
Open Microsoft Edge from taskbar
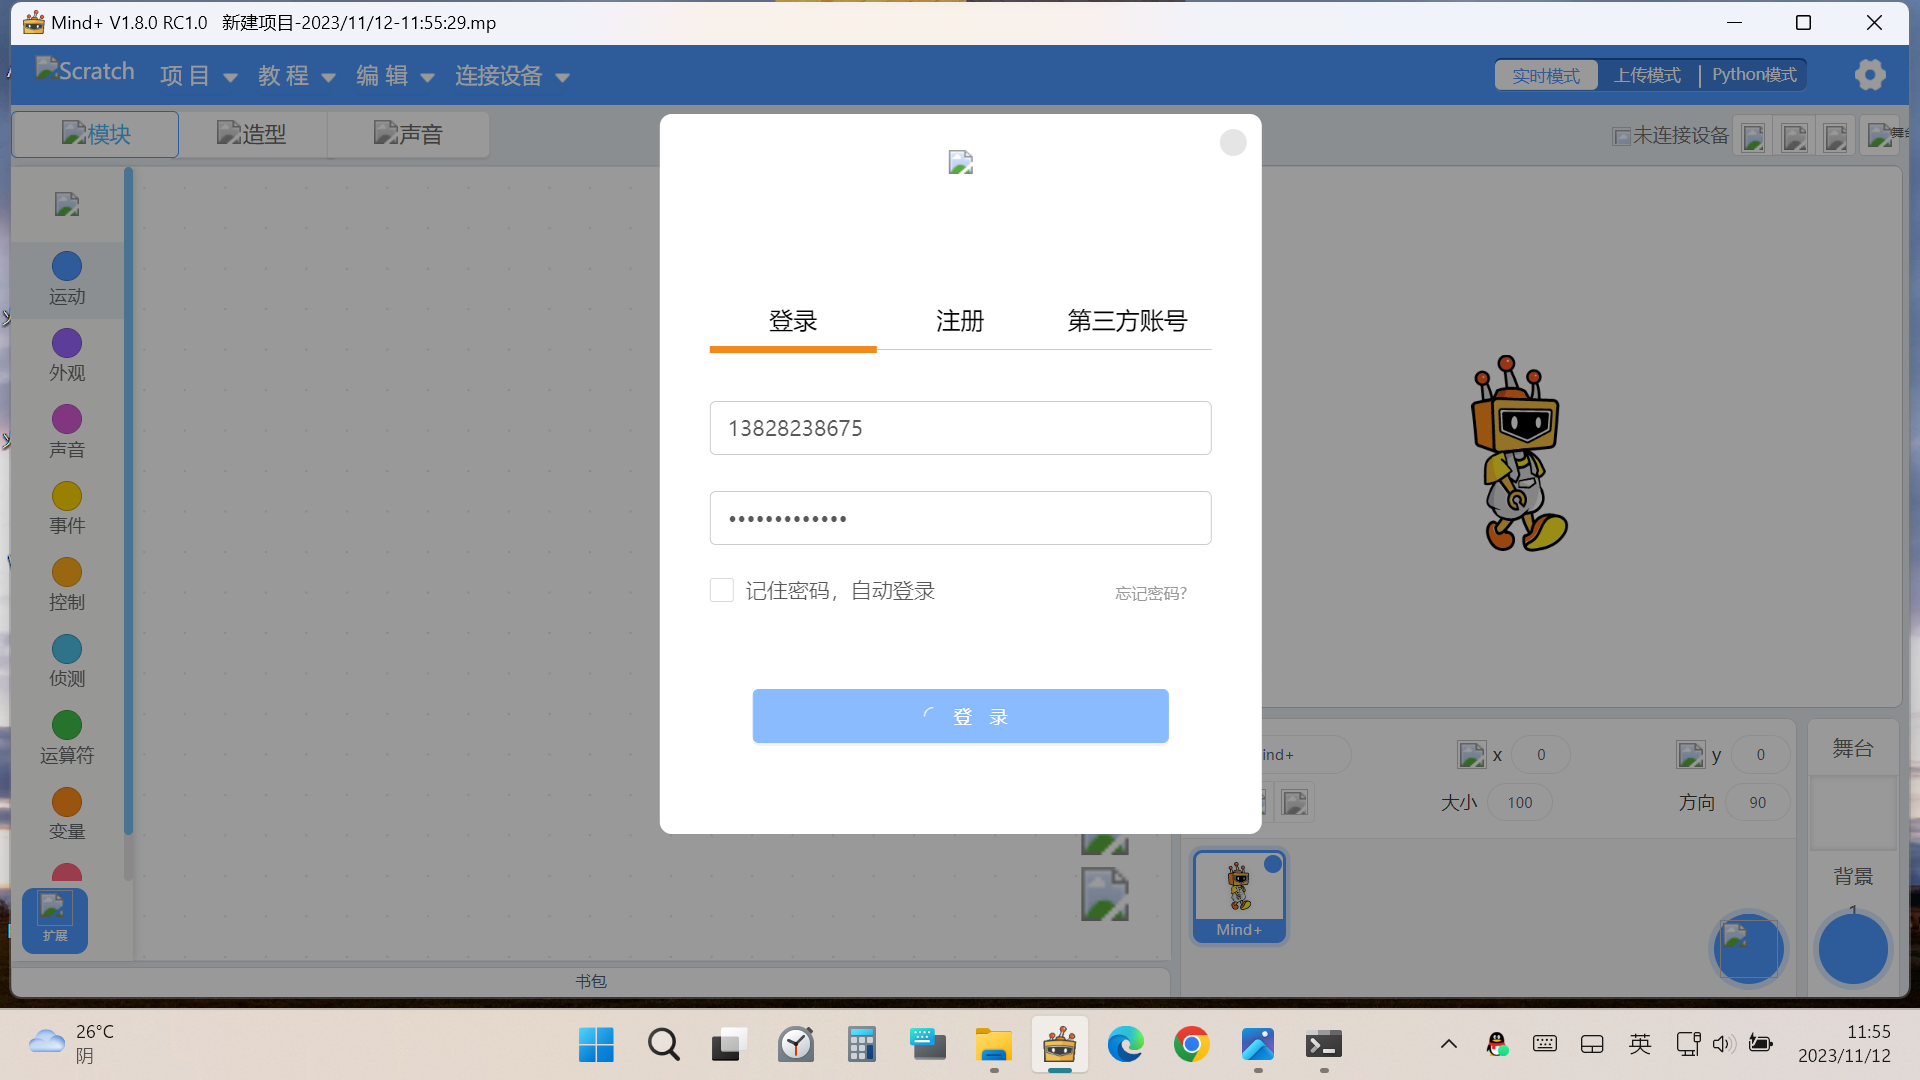1125,1045
